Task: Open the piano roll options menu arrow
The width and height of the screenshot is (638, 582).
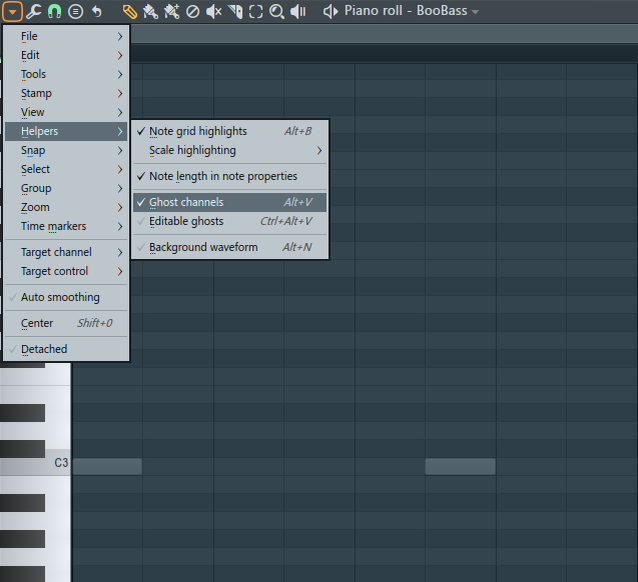Action: [x=12, y=11]
